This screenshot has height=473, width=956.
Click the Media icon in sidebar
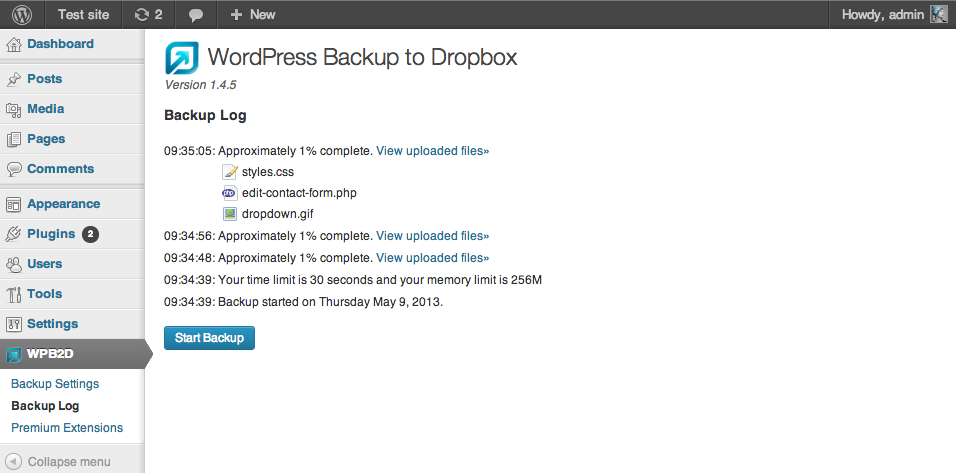(14, 109)
